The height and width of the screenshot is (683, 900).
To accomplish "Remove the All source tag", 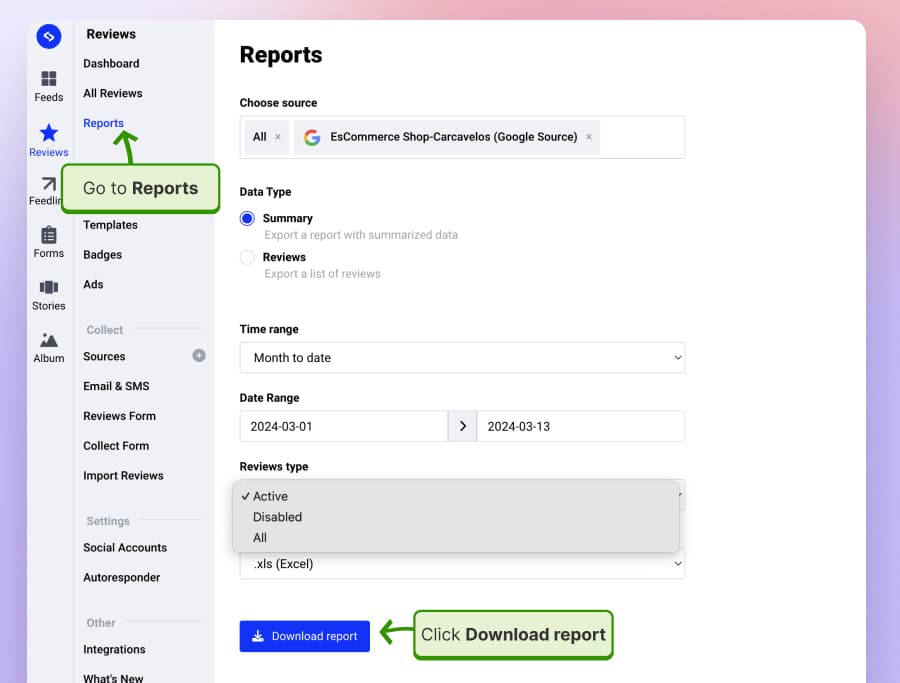I will coord(278,137).
